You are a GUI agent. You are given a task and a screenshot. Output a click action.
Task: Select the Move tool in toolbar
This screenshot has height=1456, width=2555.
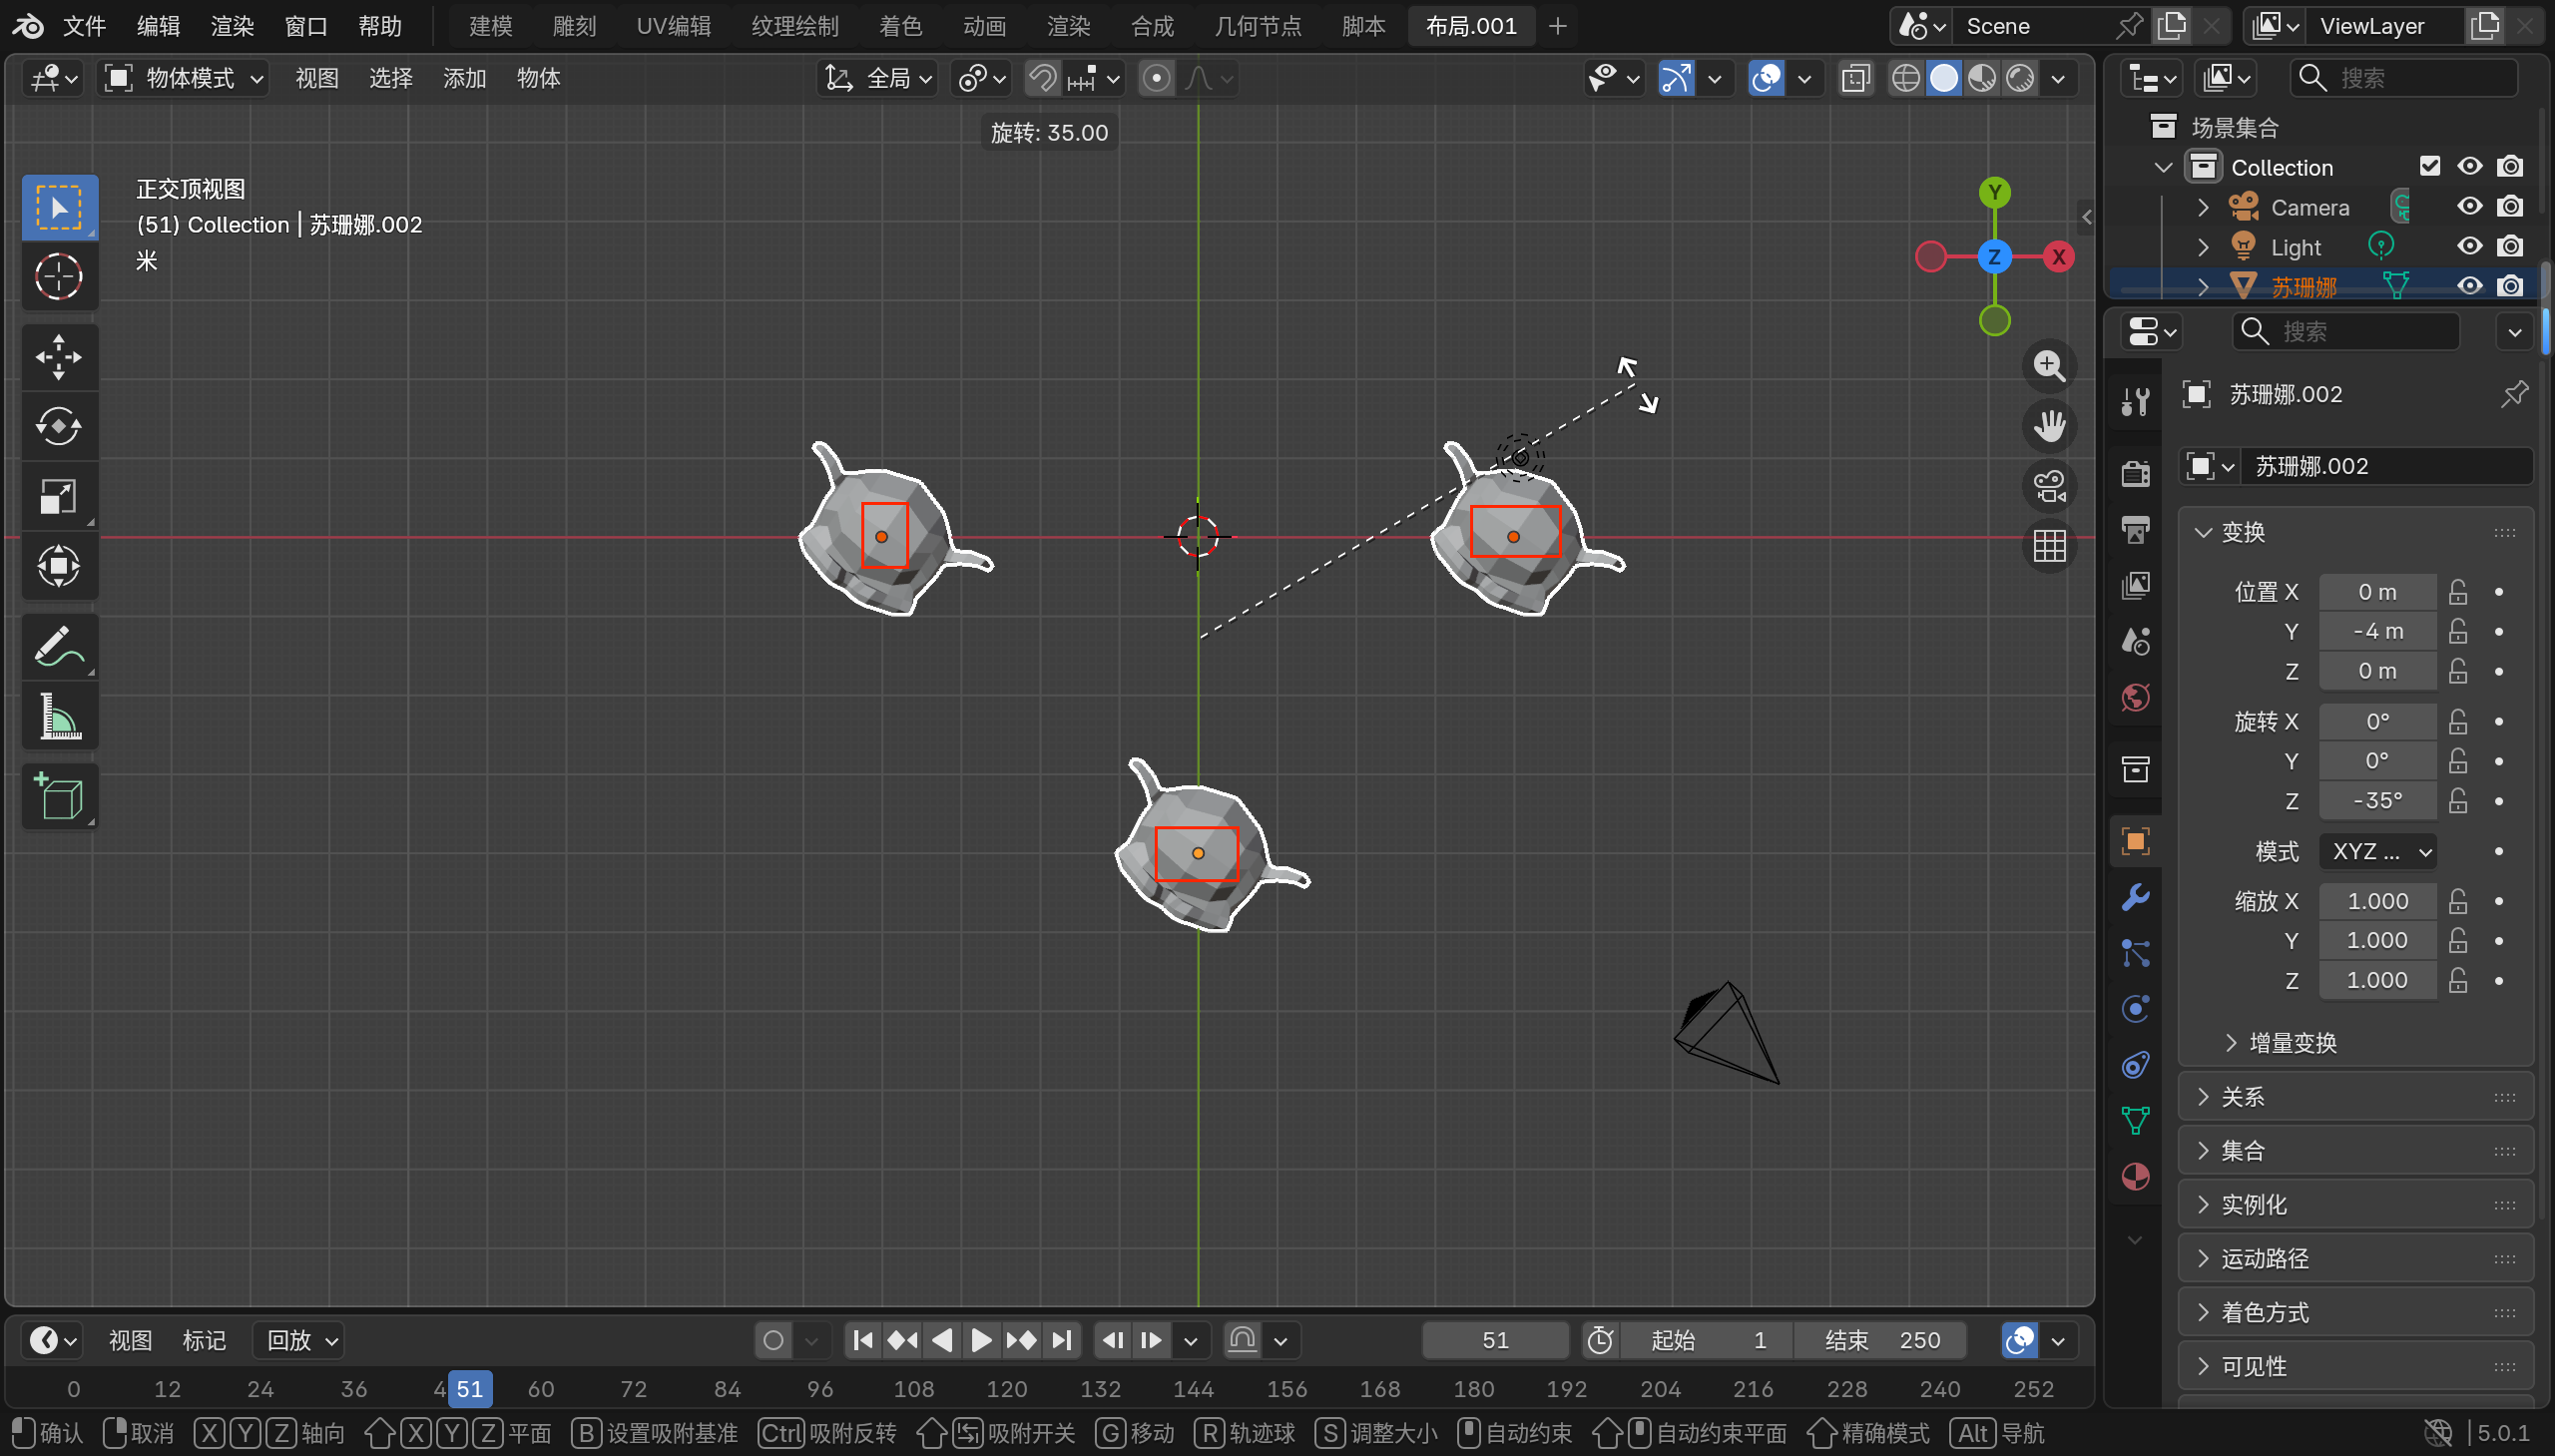[58, 357]
